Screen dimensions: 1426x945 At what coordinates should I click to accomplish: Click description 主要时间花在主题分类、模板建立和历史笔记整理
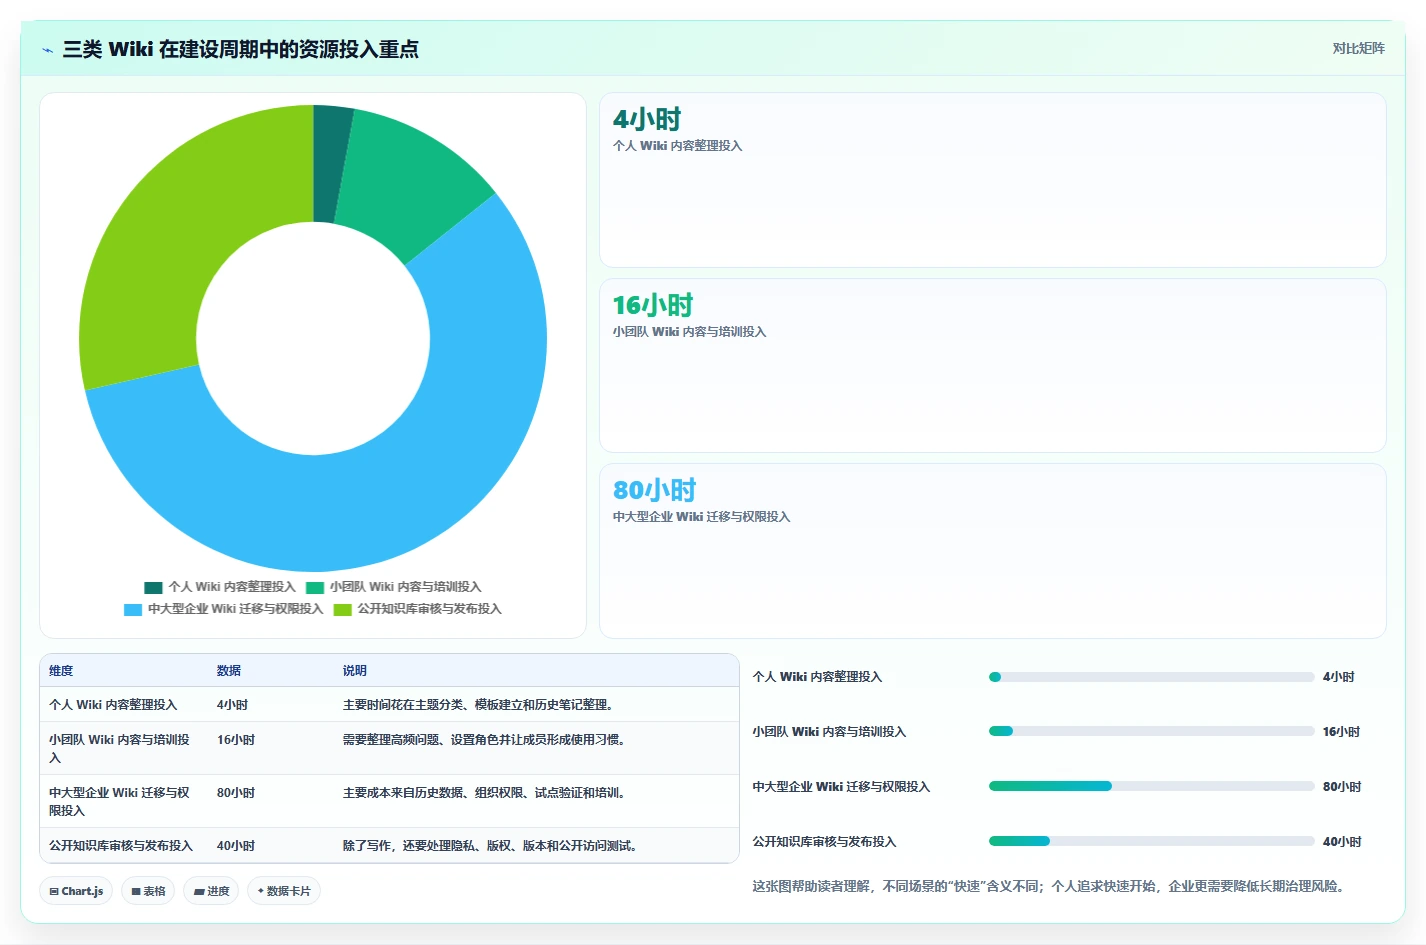(478, 705)
